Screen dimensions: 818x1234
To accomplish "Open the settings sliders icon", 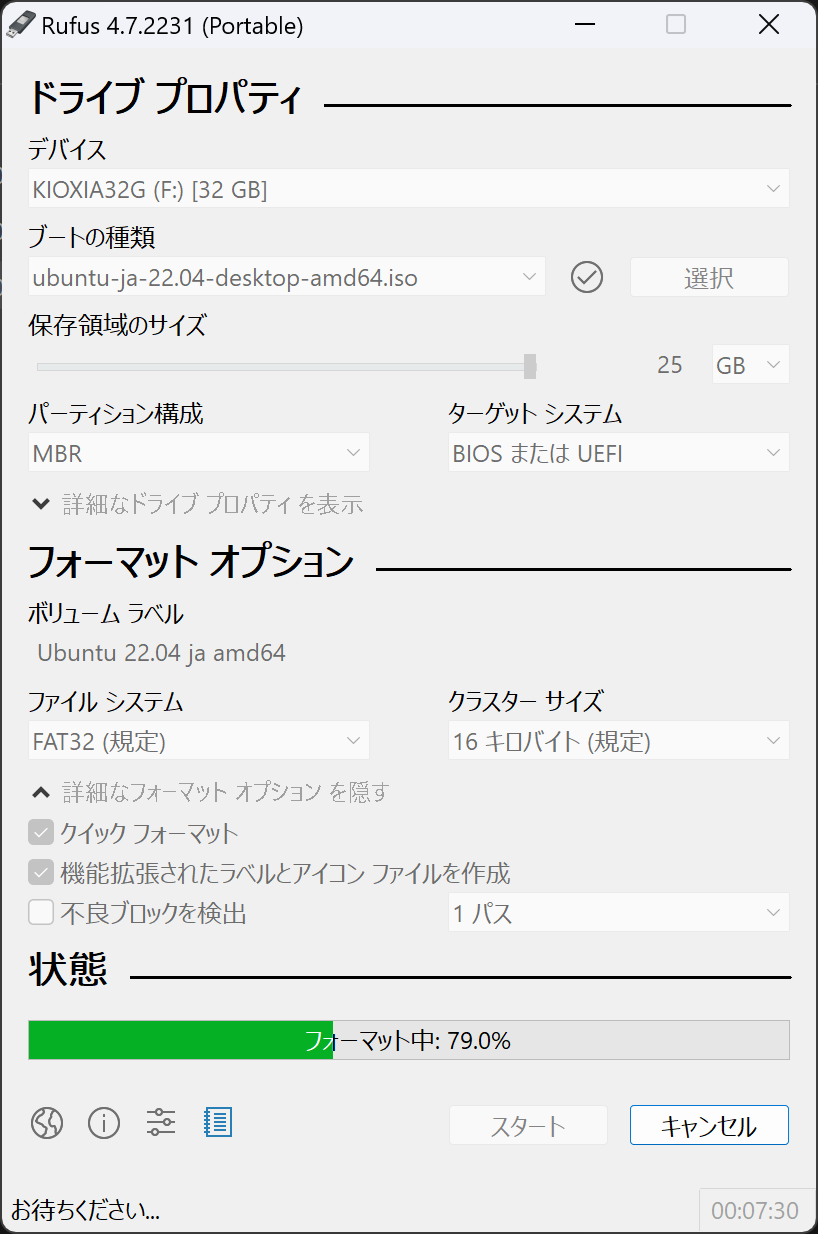I will 161,1123.
